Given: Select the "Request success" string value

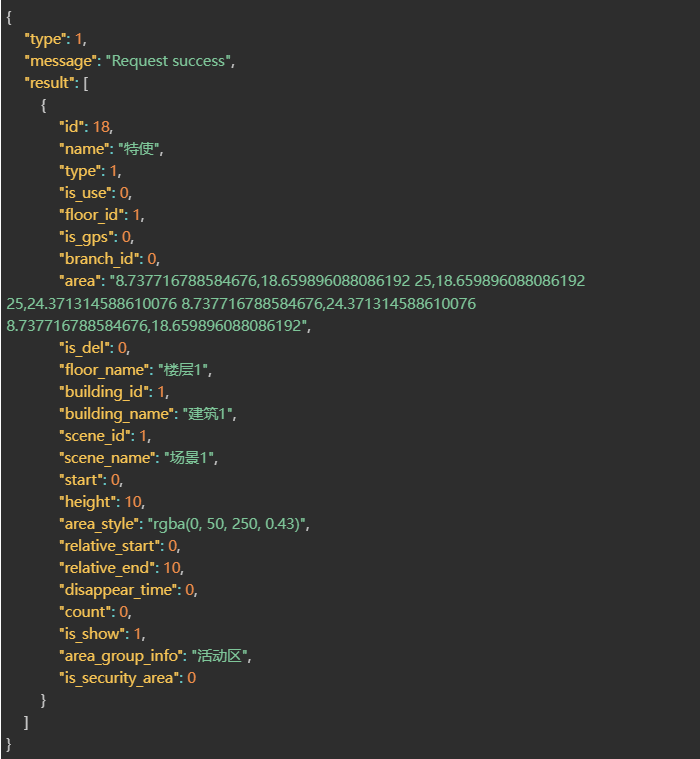Looking at the screenshot, I should [x=168, y=61].
